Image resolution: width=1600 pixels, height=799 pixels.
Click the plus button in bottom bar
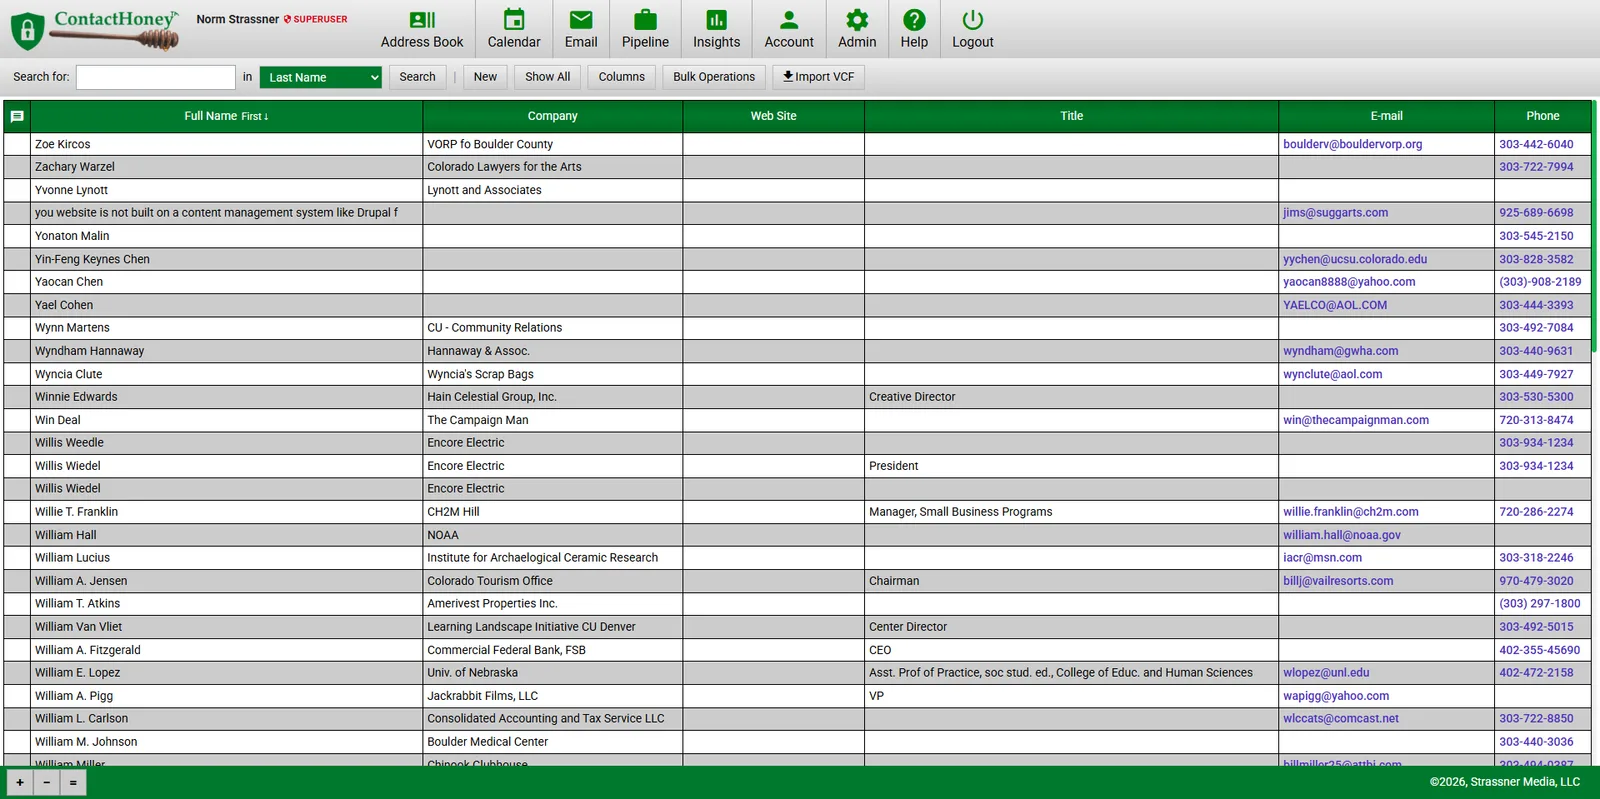click(x=20, y=783)
